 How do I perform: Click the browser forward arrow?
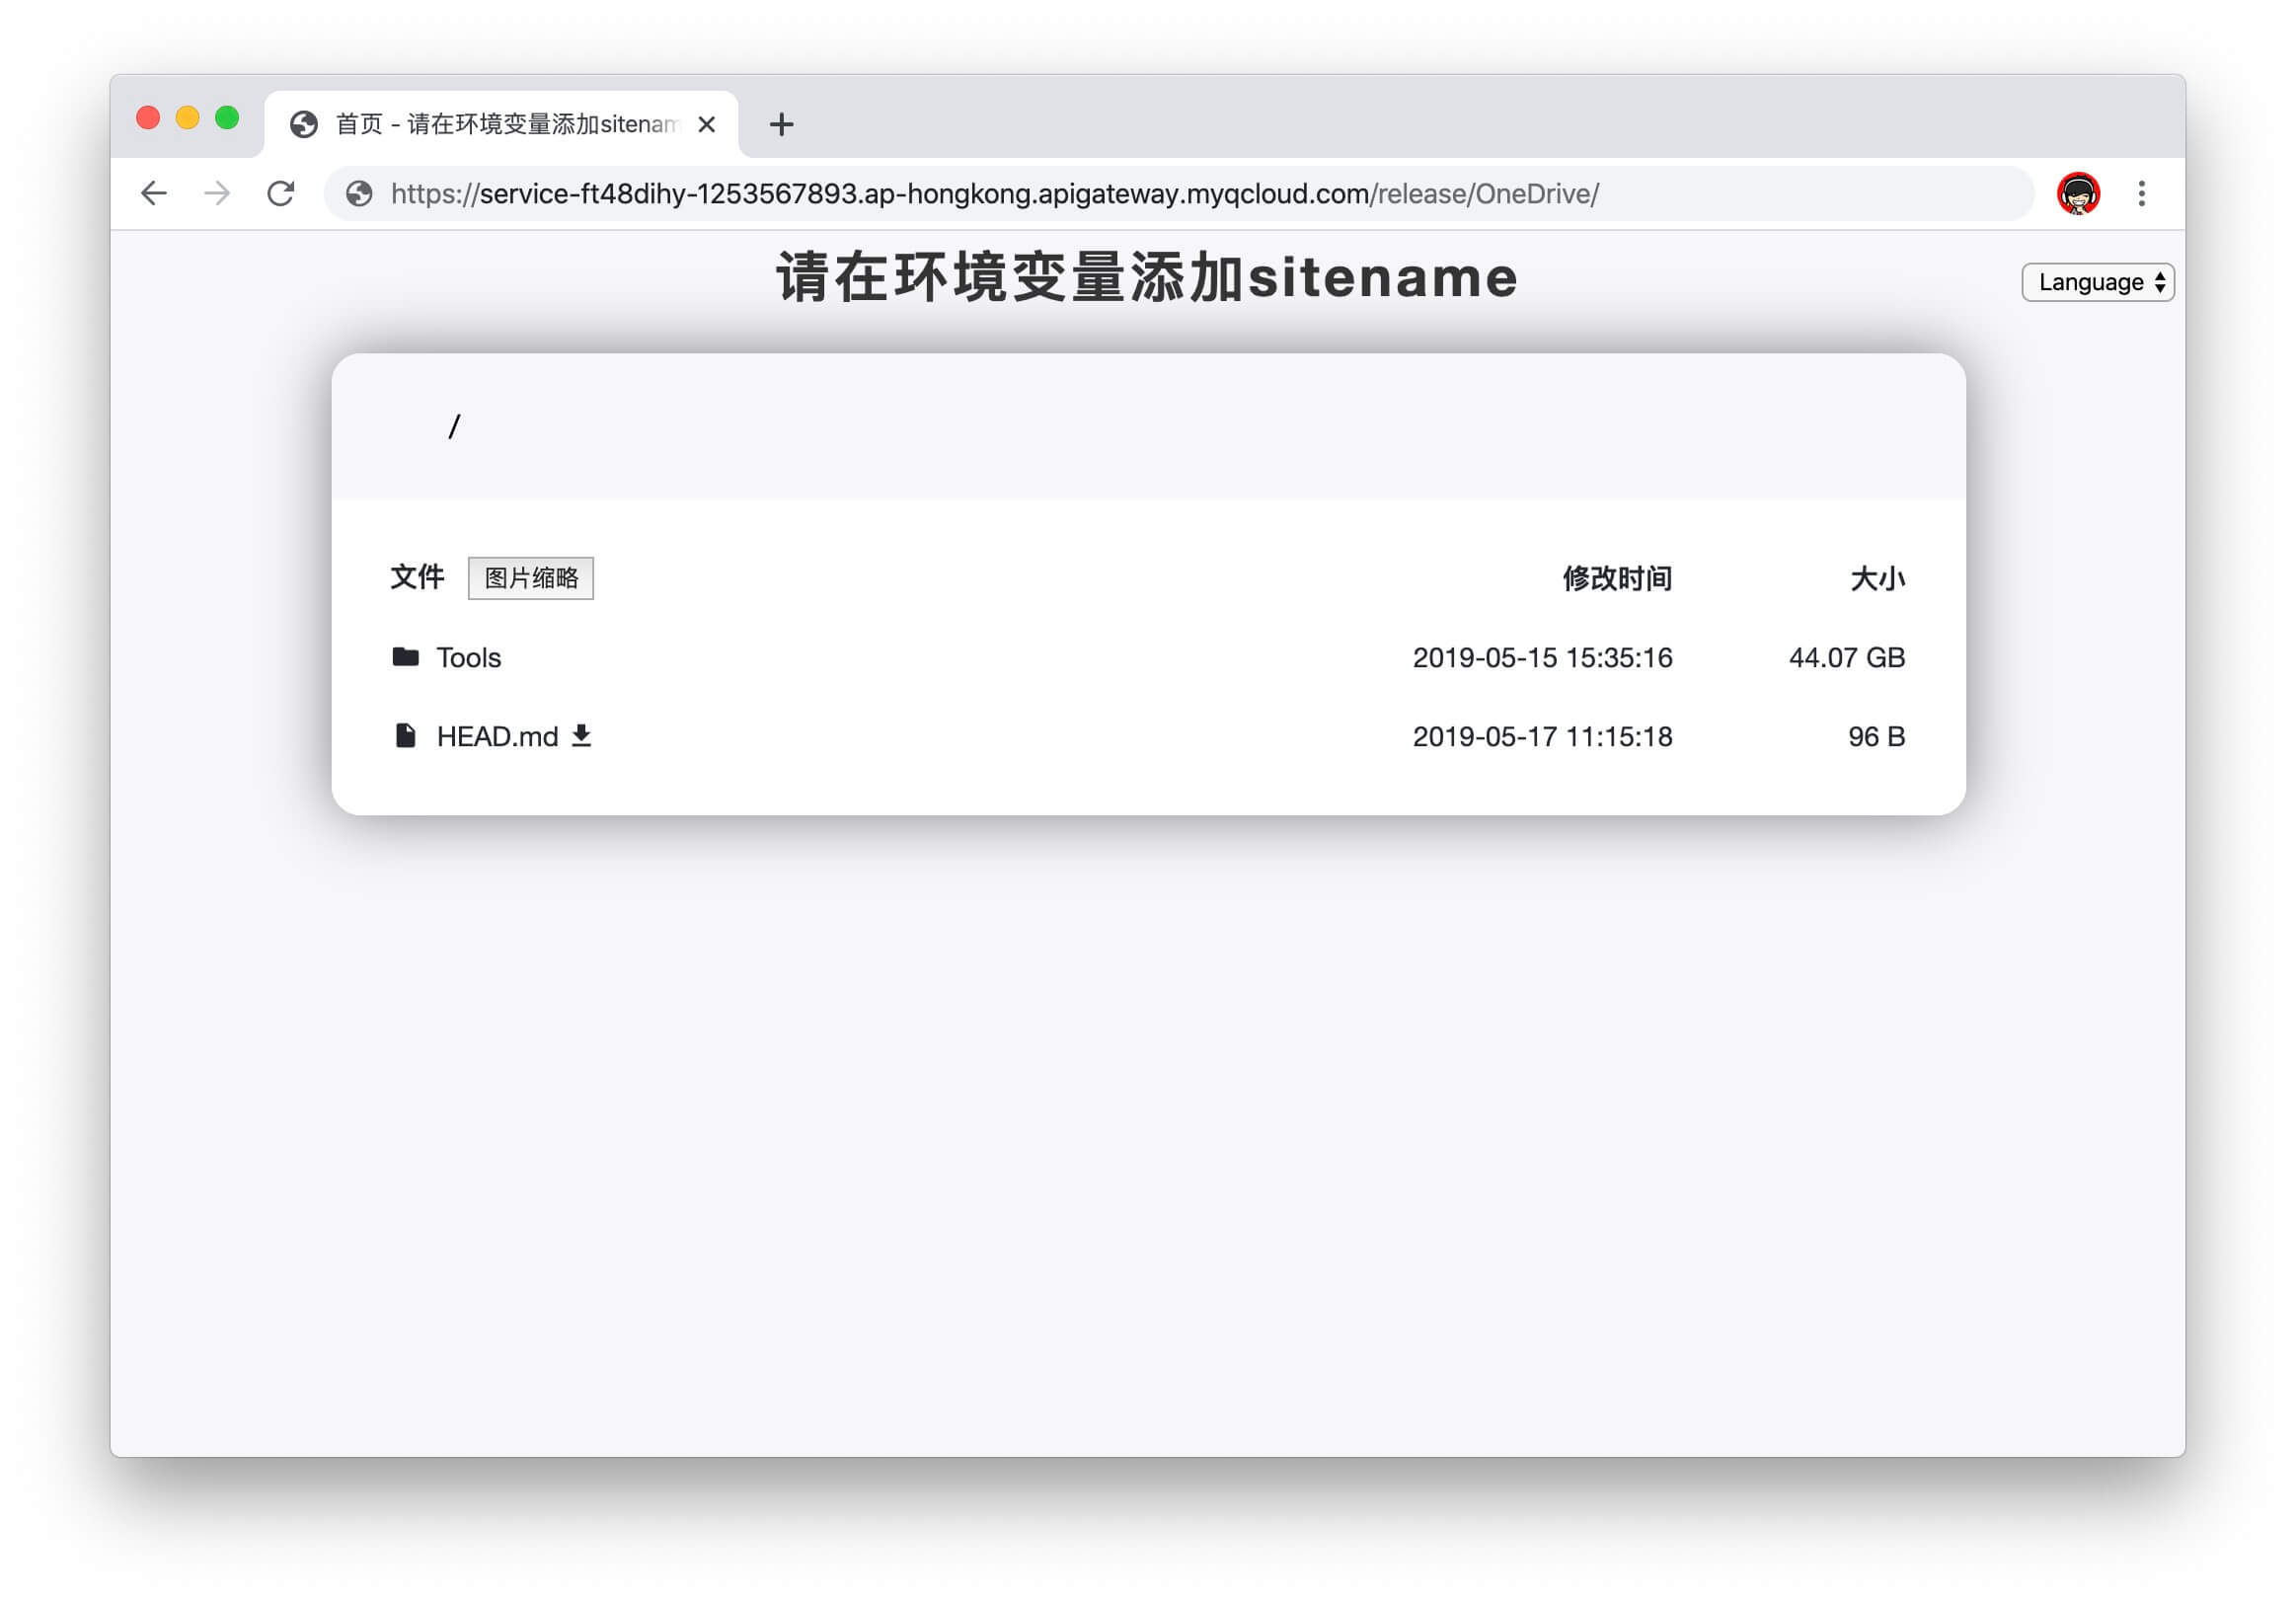(x=217, y=193)
